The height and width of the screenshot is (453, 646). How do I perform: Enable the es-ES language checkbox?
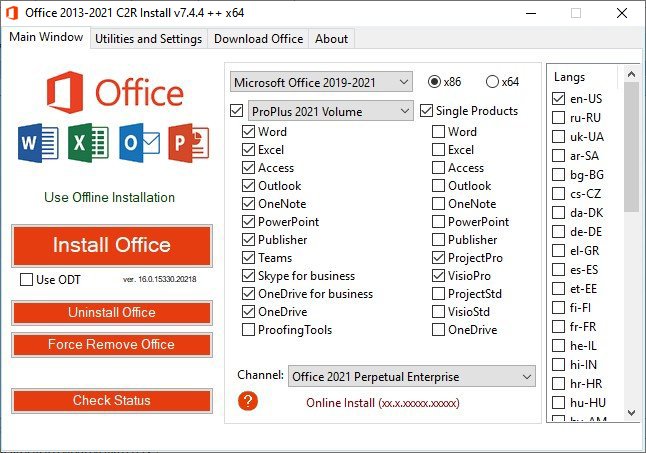pyautogui.click(x=558, y=270)
